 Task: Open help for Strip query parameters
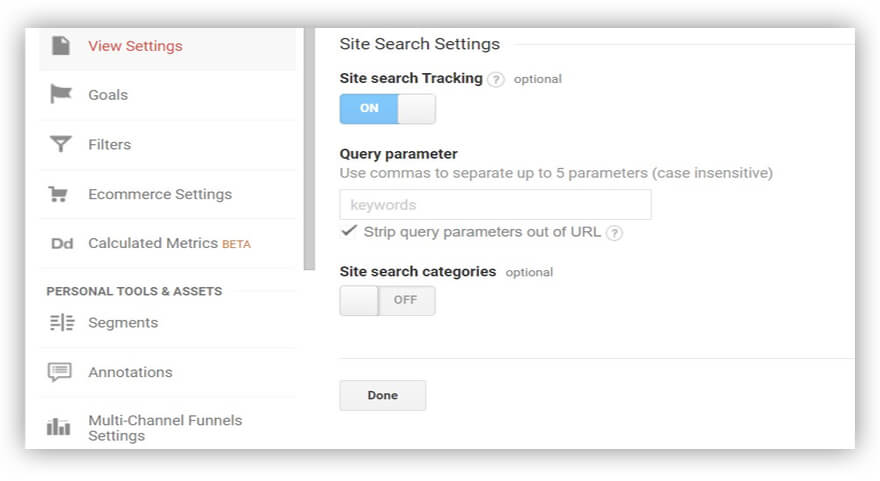pyautogui.click(x=614, y=233)
